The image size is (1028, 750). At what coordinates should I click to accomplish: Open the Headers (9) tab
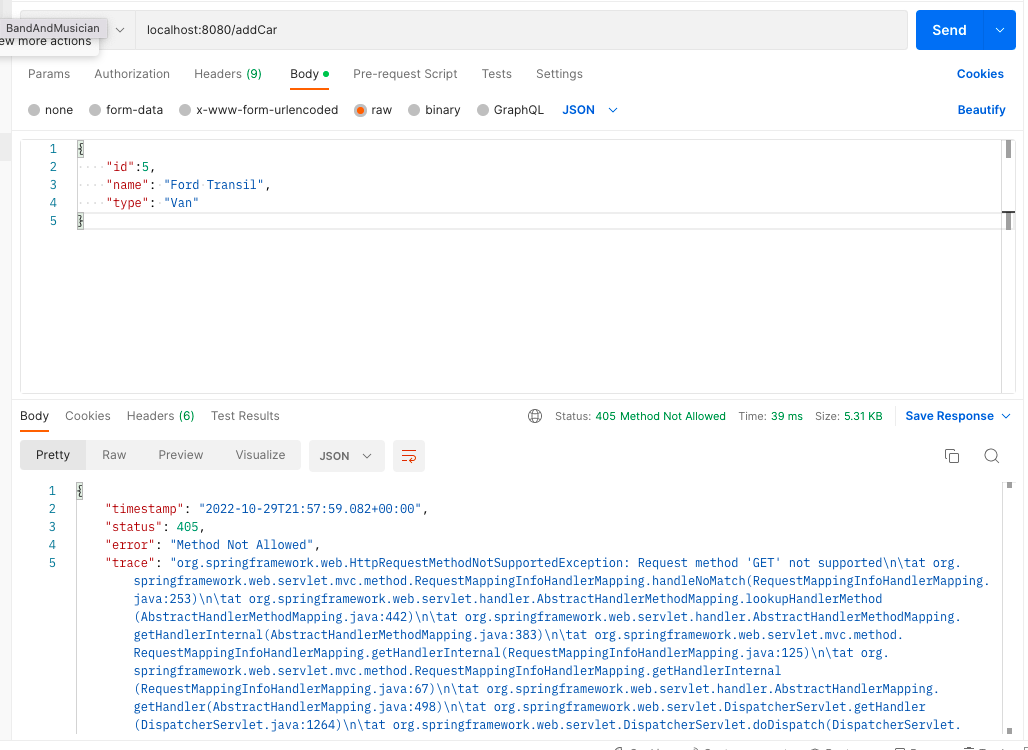click(227, 74)
